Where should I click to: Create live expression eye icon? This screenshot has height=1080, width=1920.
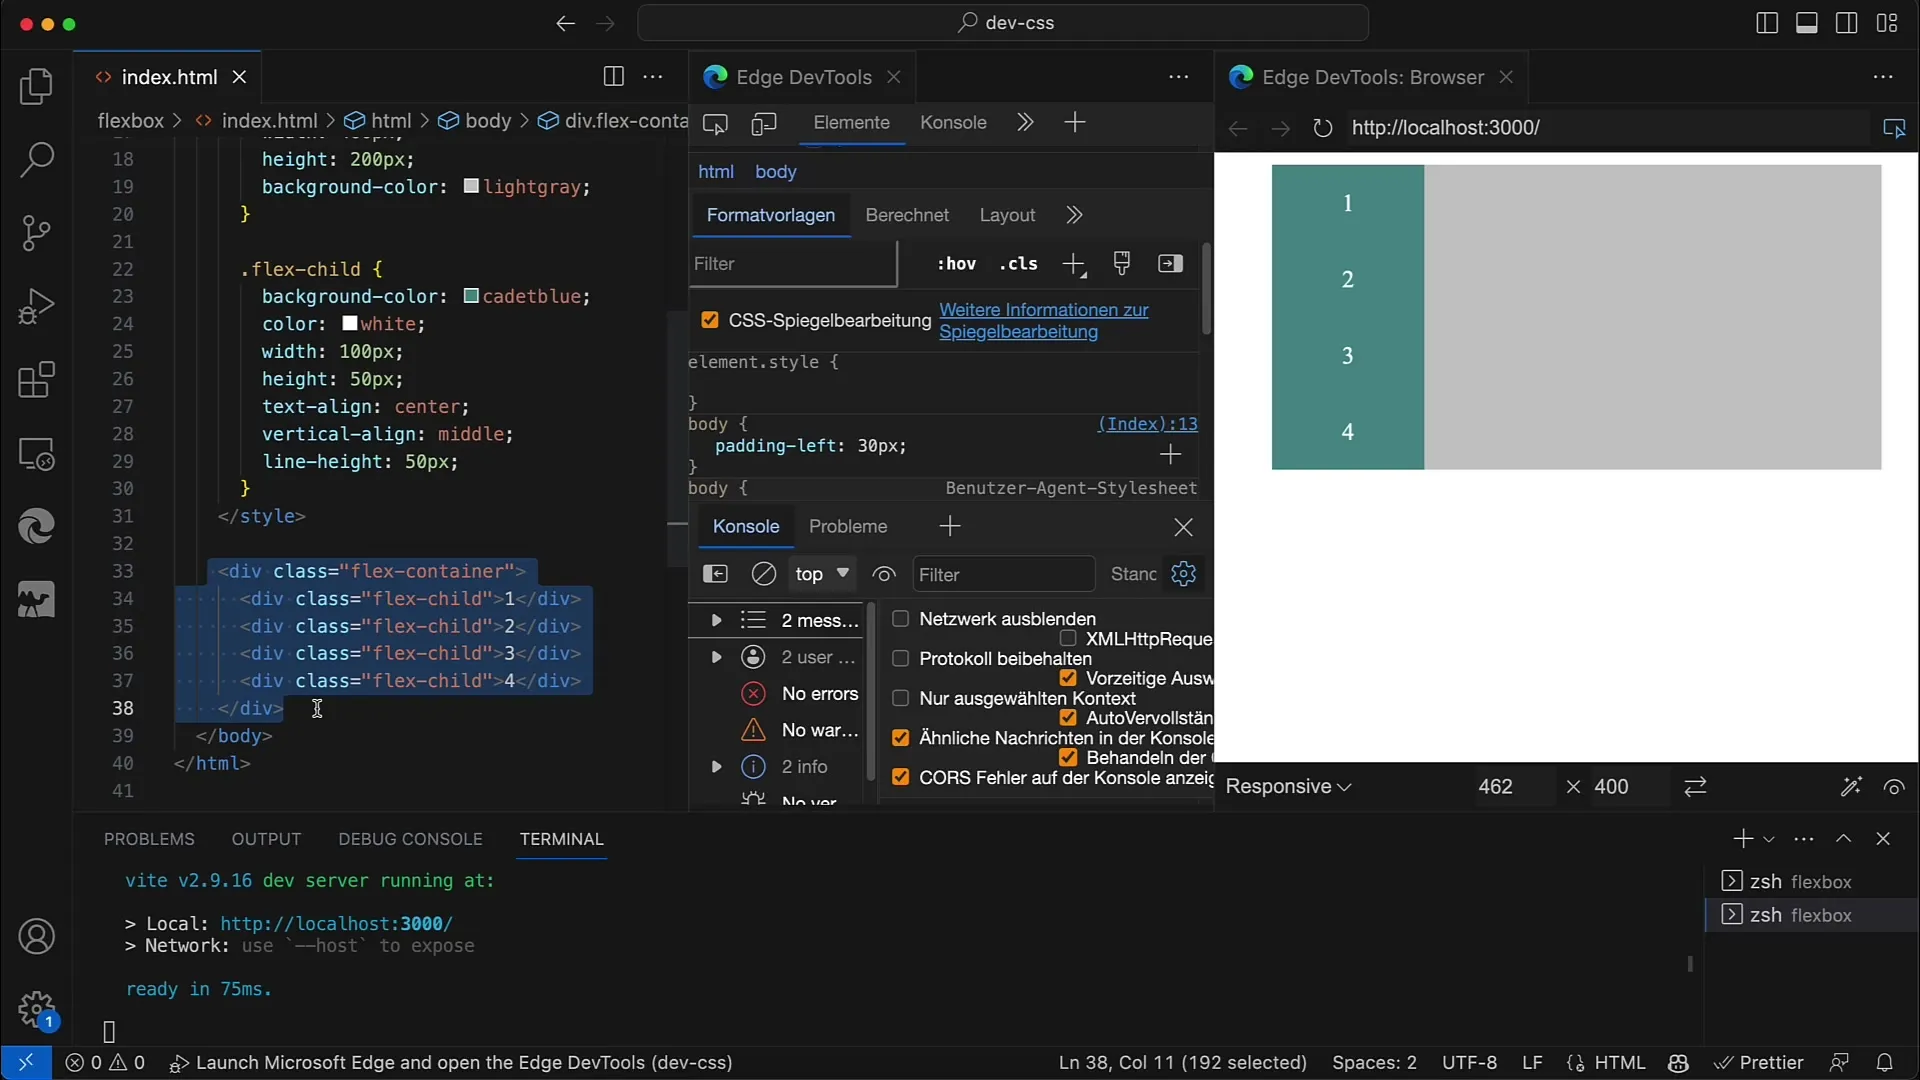pyautogui.click(x=884, y=574)
